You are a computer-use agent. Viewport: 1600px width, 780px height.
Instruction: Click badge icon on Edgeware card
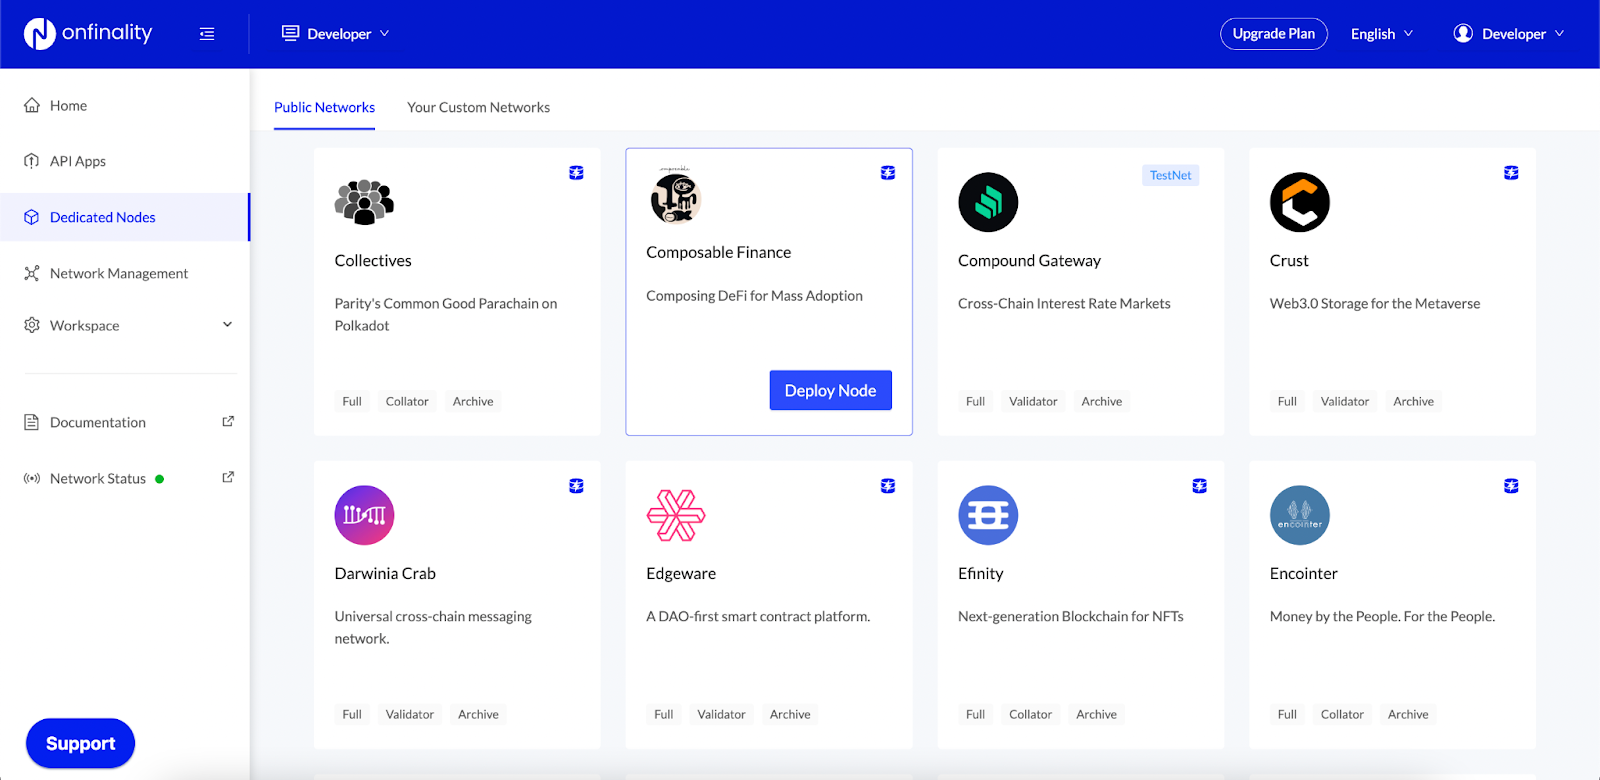[x=888, y=486]
